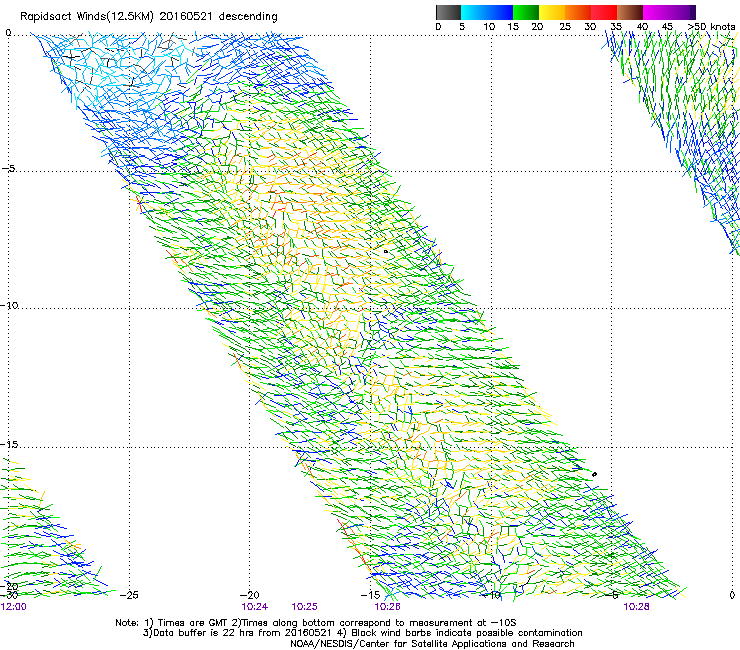This screenshot has width=740, height=650.
Task: Click the purple "10:24" time label
Action: click(x=254, y=607)
